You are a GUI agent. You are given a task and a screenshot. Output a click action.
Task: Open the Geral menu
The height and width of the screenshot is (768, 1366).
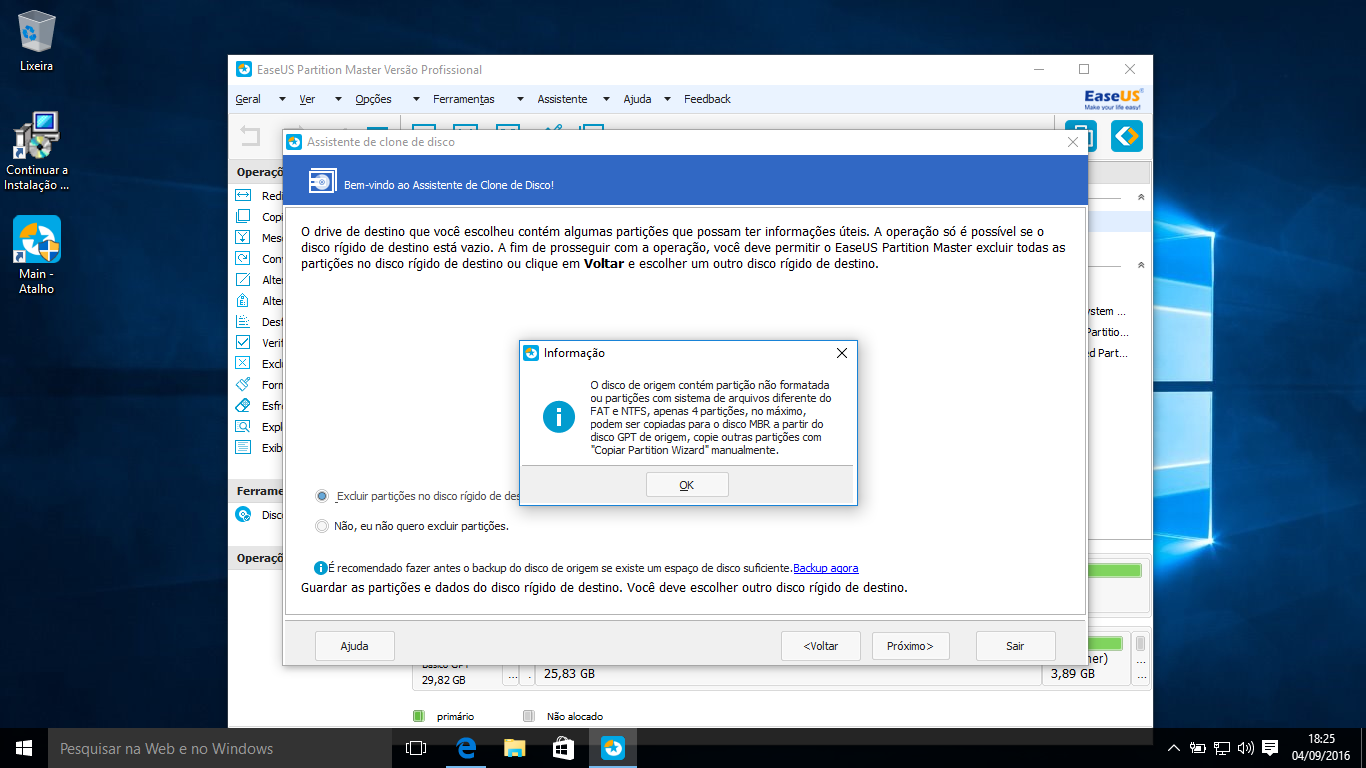248,99
